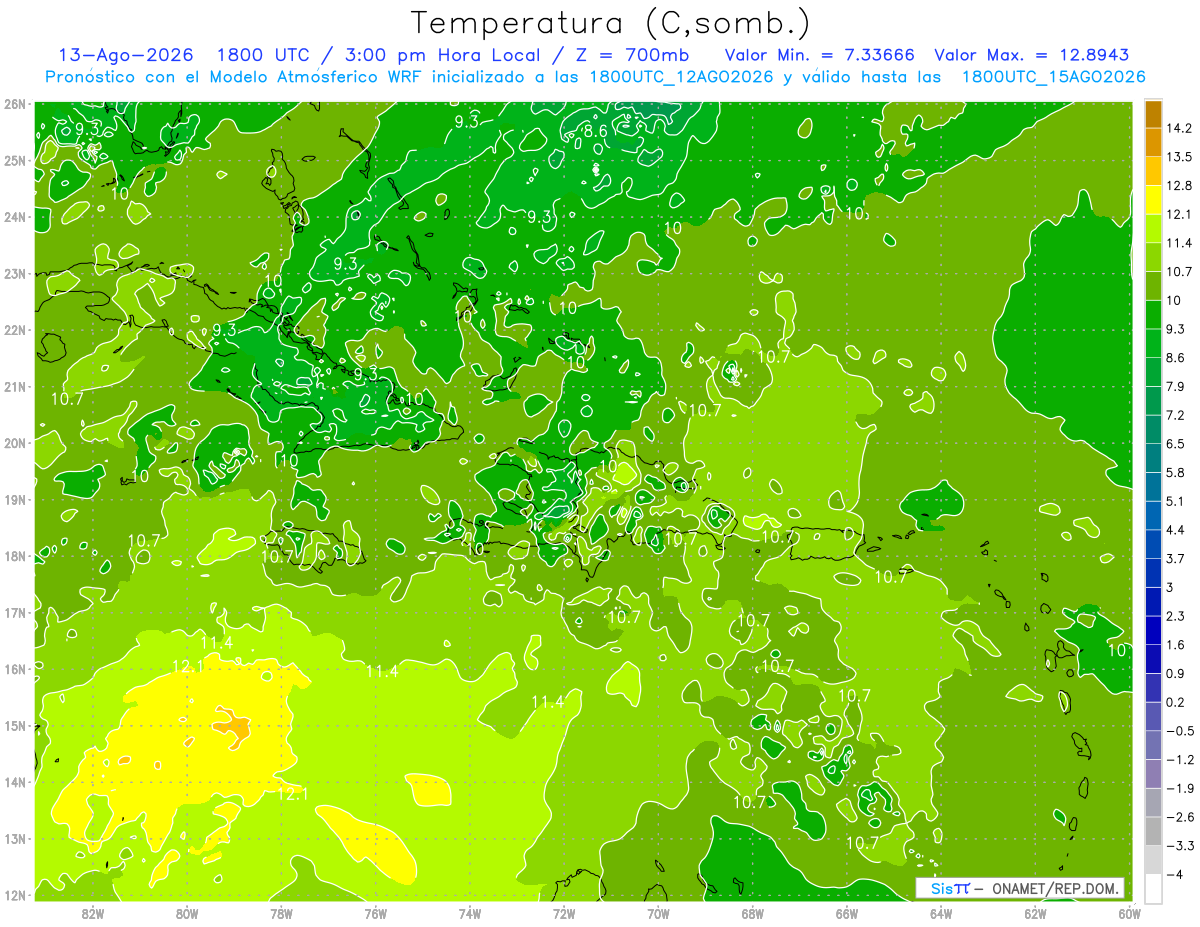
Task: Pick the dark blue swatch between 1.6 and 2.3
Action: click(1153, 631)
